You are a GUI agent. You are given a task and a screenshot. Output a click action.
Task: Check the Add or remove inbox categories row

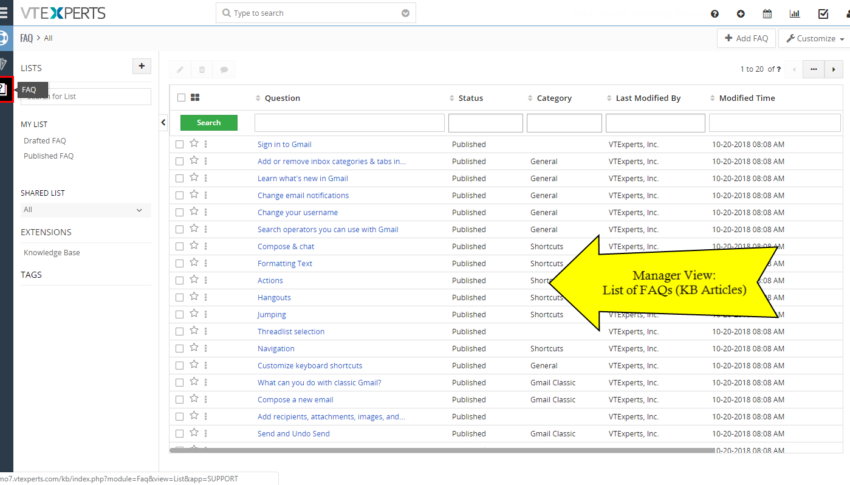[x=179, y=161]
